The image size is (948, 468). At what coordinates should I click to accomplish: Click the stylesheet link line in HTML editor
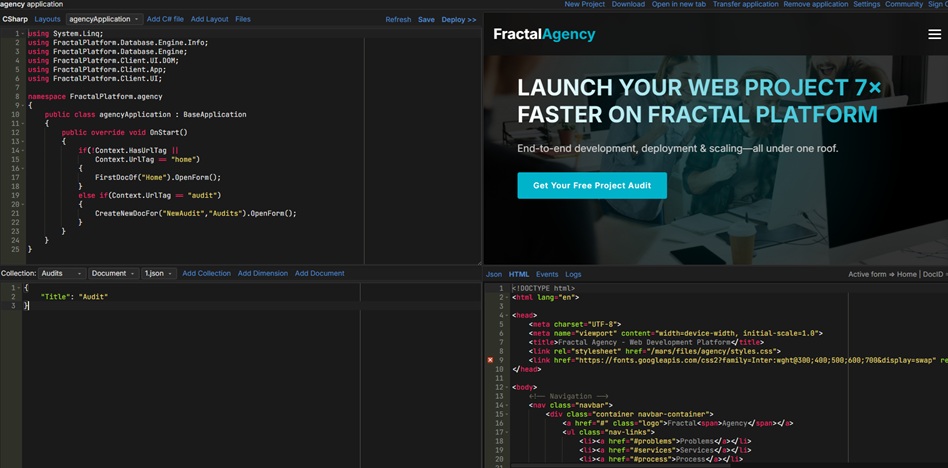655,351
